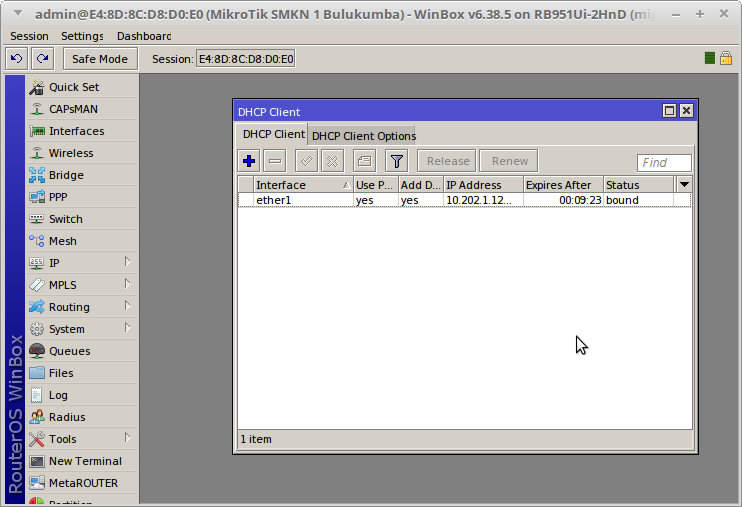Click the Routing sidebar icon

point(36,307)
